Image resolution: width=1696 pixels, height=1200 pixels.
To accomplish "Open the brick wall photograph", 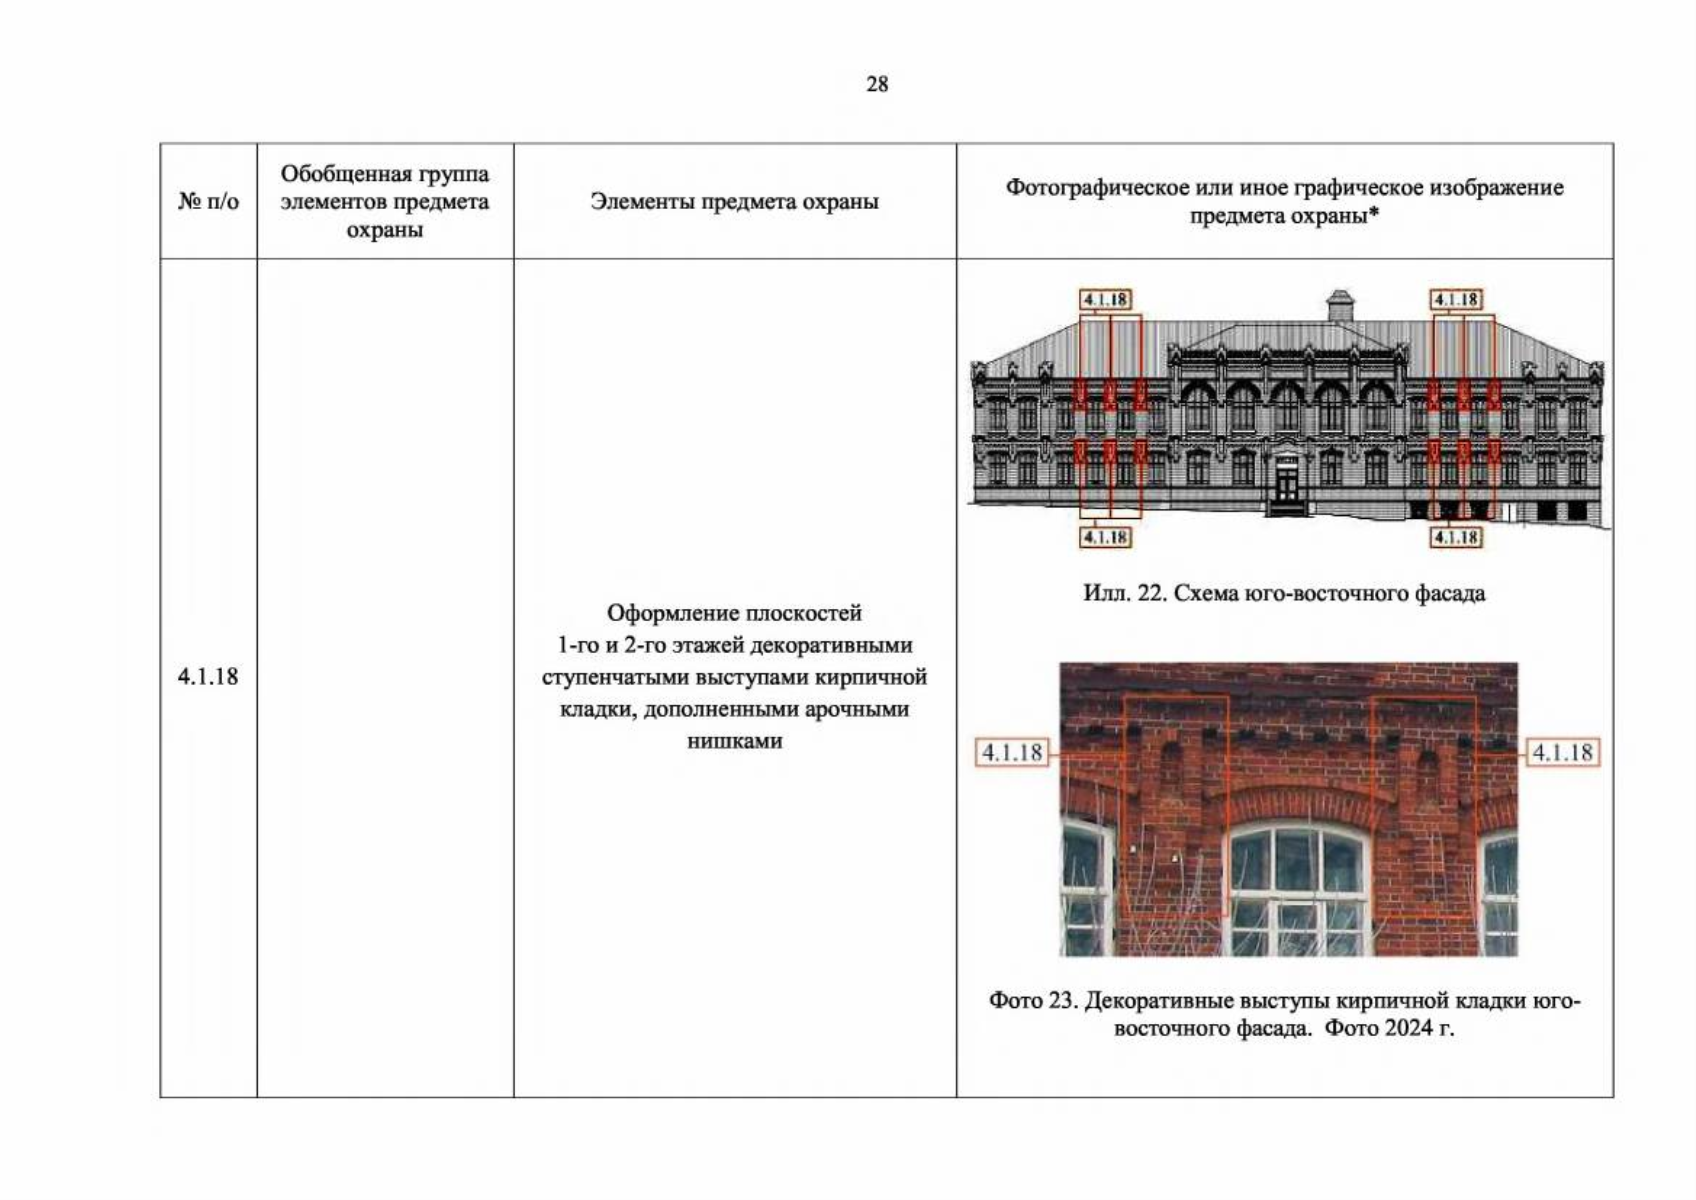I will point(1288,809).
